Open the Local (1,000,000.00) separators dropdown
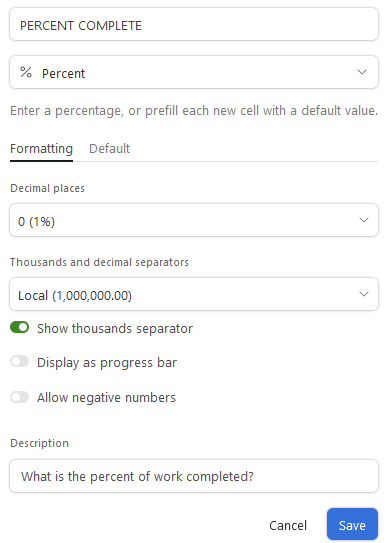 [194, 294]
